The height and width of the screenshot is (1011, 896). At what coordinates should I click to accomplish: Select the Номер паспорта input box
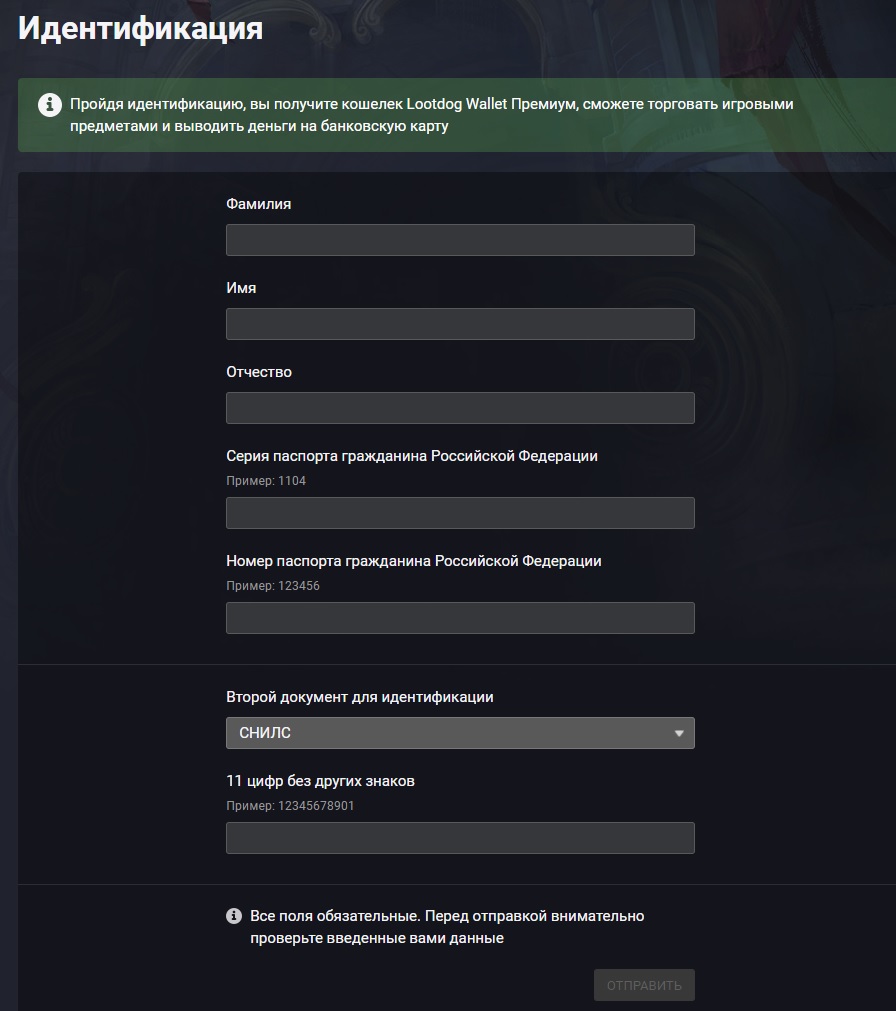(460, 618)
